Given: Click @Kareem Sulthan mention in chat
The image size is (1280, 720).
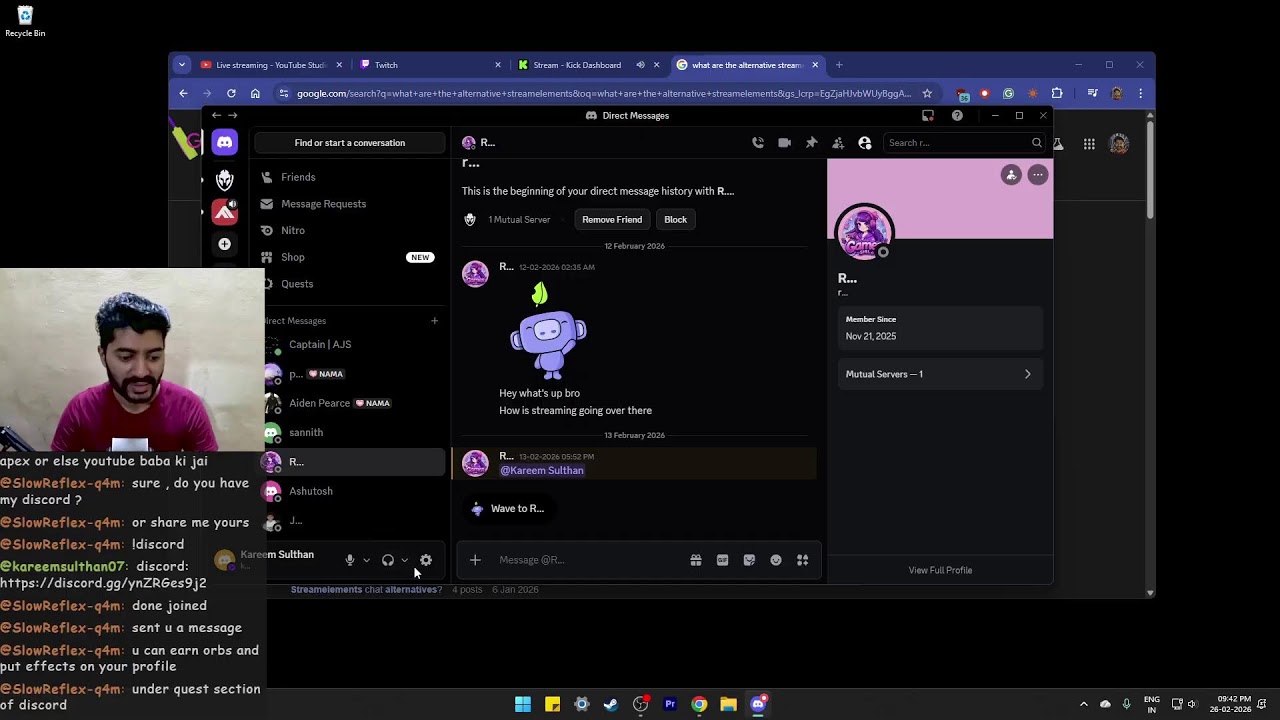Looking at the screenshot, I should pos(542,471).
